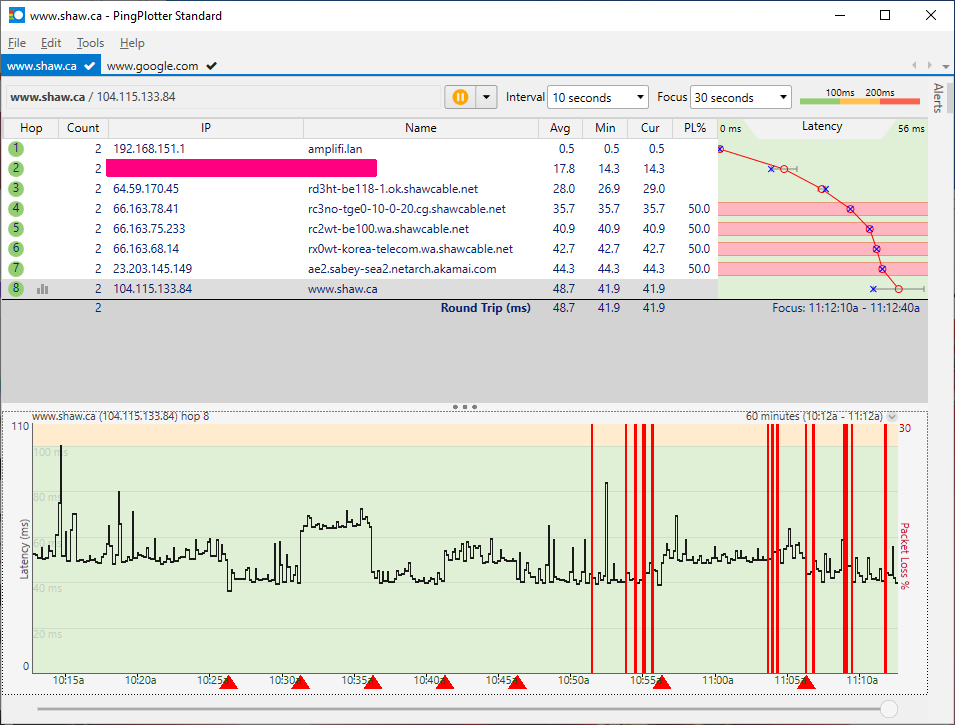Click the red alert marker near 10:55a
Viewport: 955px width, 725px height.
tap(661, 682)
